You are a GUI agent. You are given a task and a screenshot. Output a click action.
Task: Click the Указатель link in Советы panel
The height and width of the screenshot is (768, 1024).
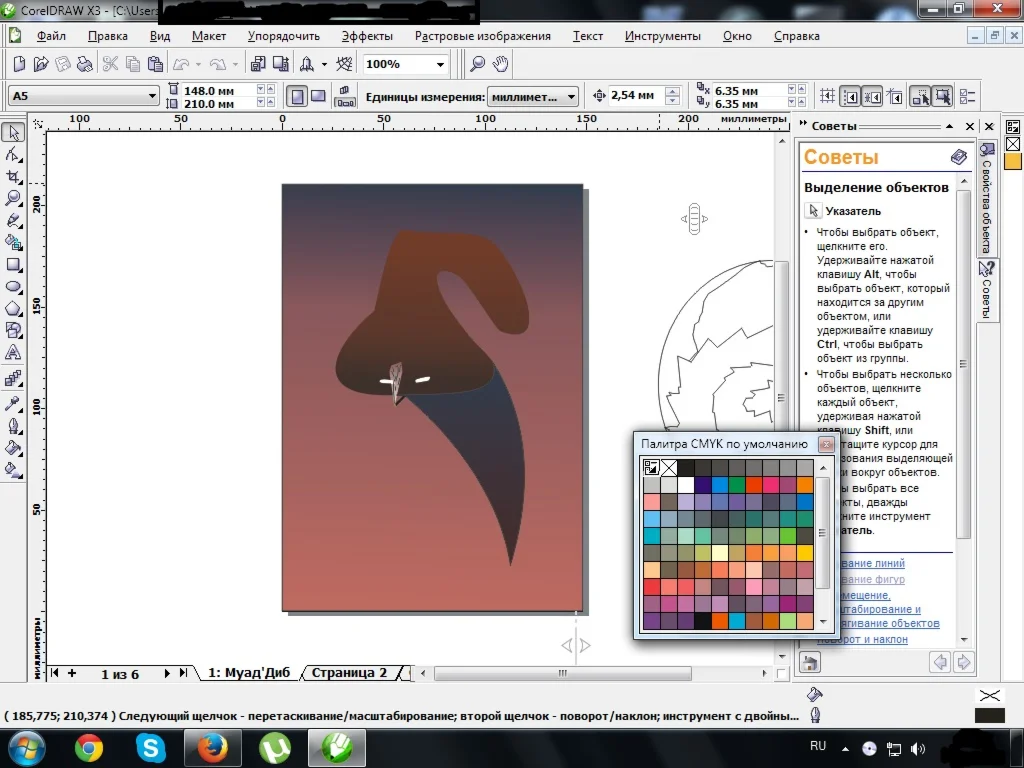click(852, 211)
